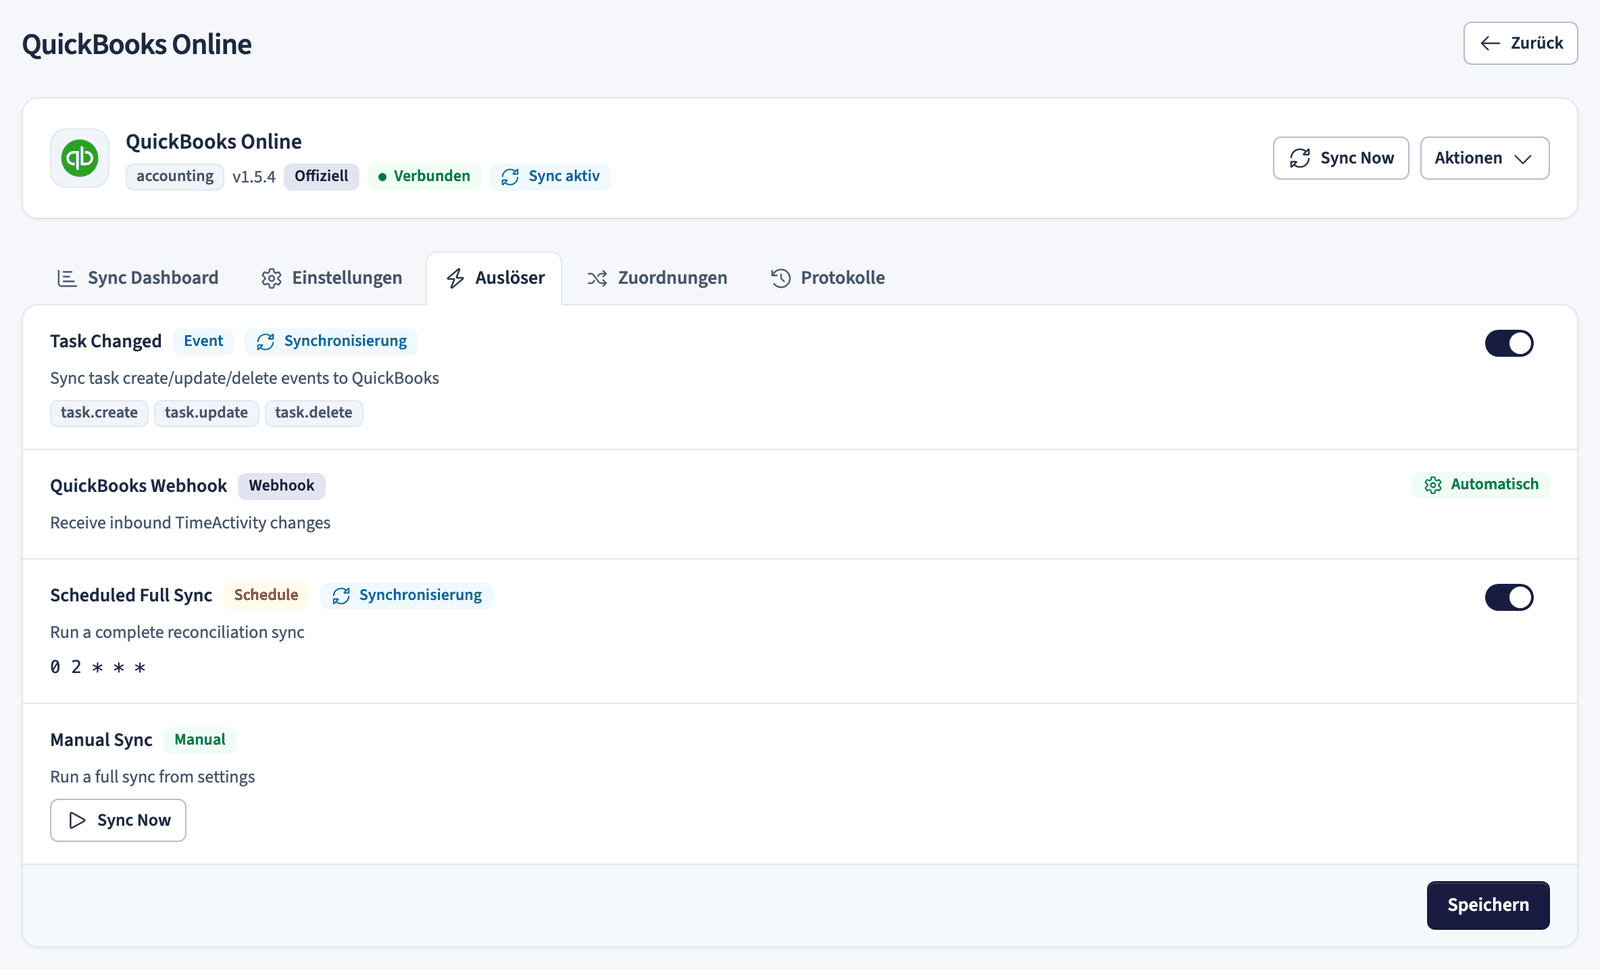Open the Aktionen dropdown menu
The width and height of the screenshot is (1600, 969).
[1484, 158]
